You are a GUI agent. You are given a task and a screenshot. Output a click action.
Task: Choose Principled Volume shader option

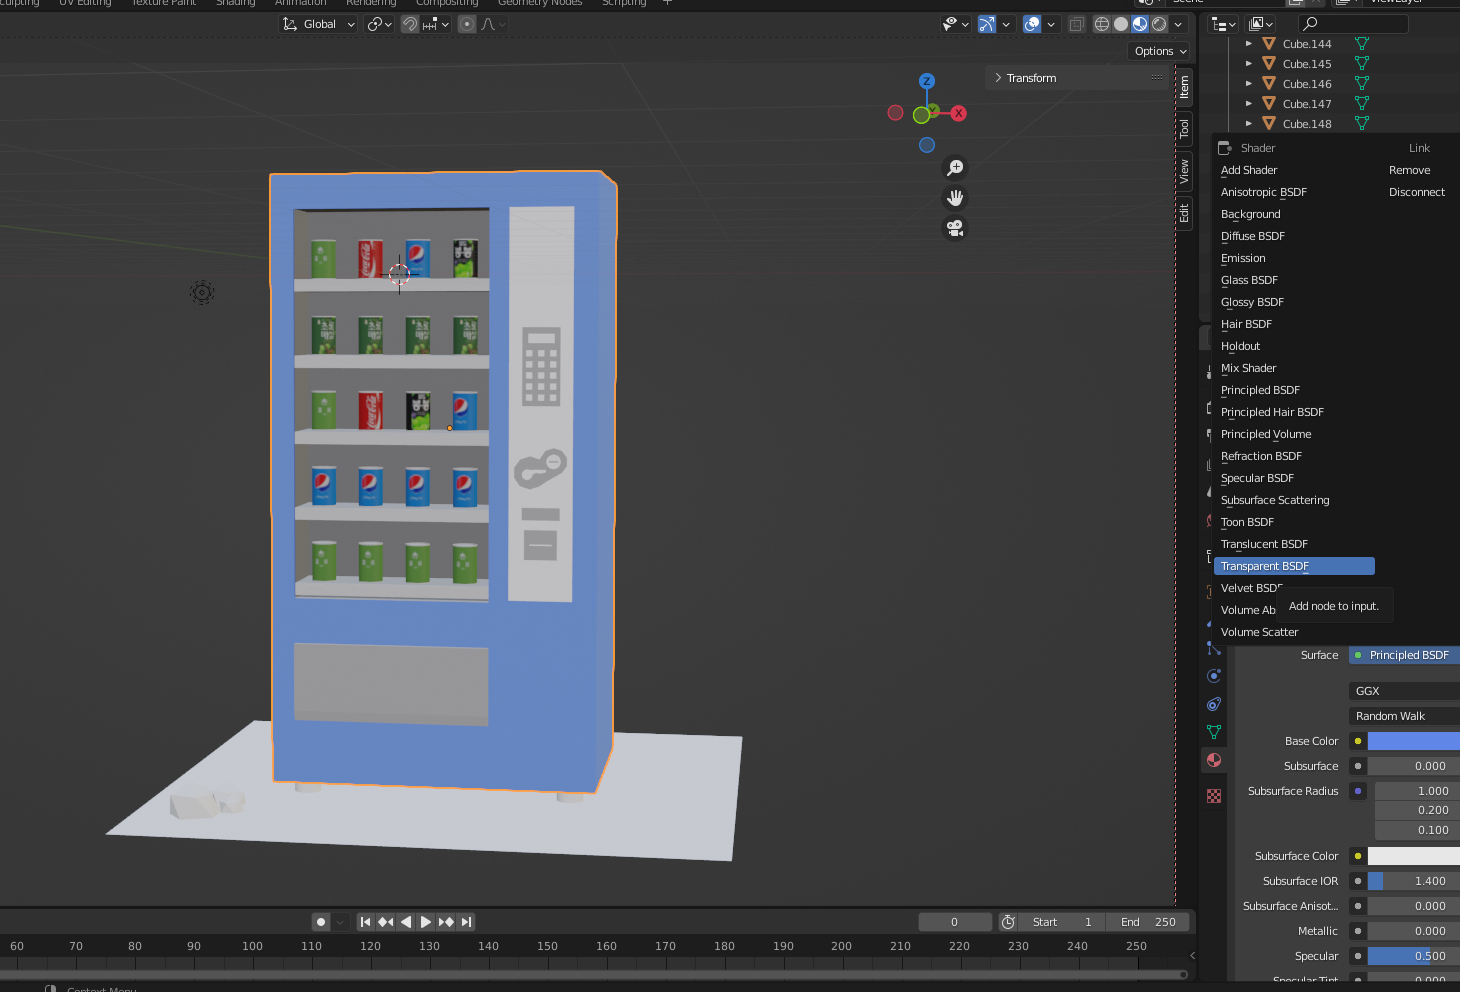tap(1294, 434)
